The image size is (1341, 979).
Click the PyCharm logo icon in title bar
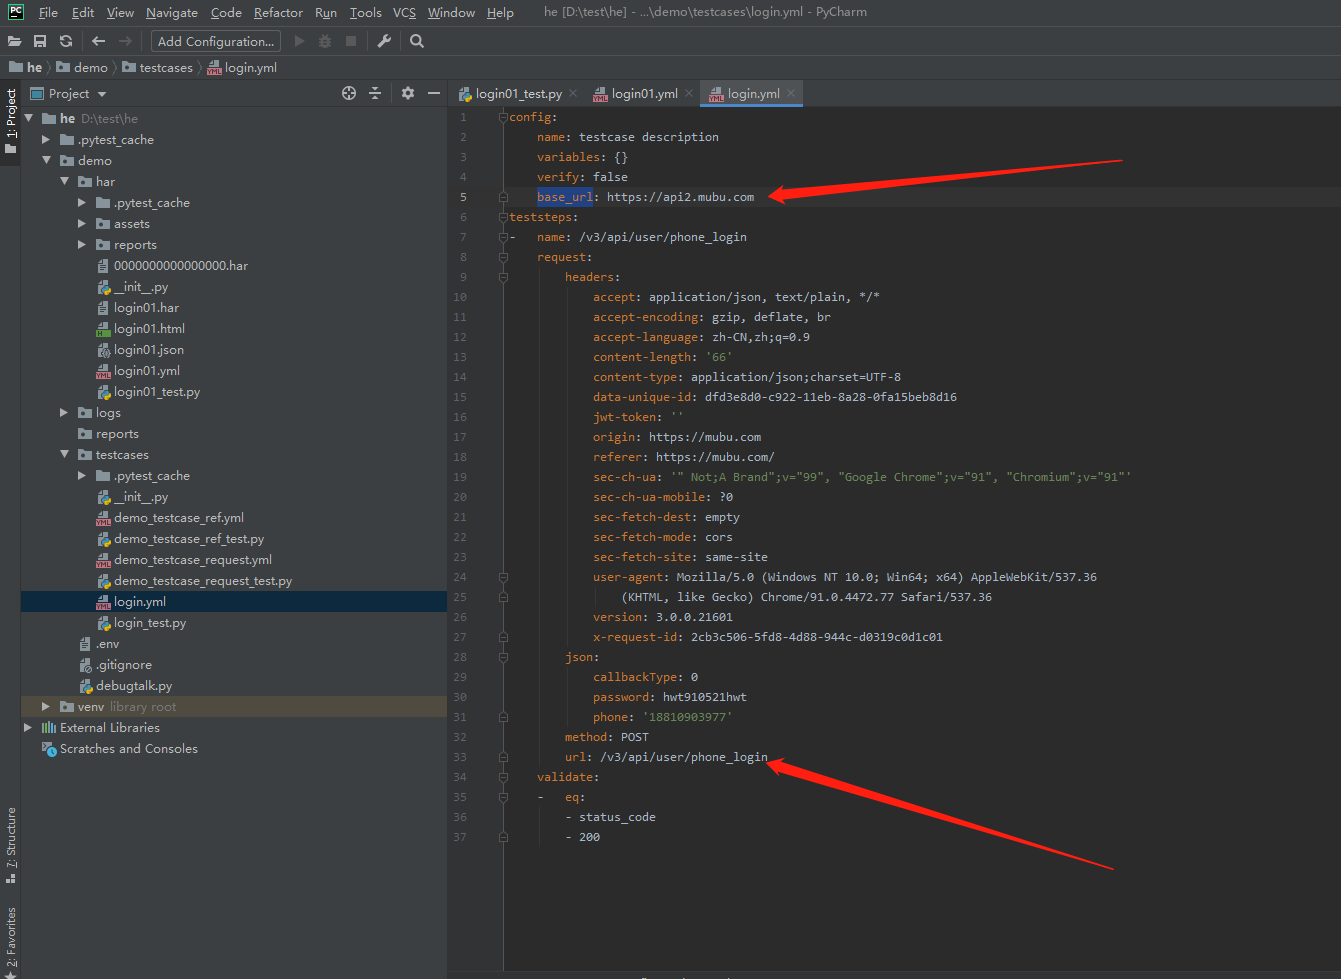[x=16, y=12]
